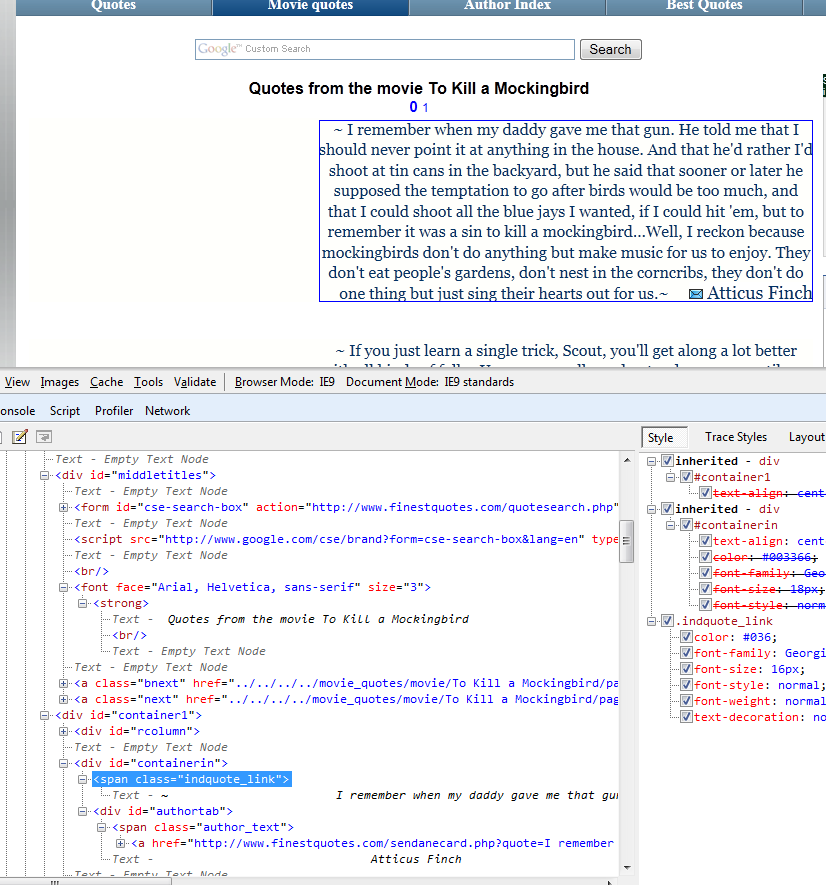The image size is (826, 885).
Task: Toggle the color: #036 property checkbox
Action: click(x=686, y=637)
